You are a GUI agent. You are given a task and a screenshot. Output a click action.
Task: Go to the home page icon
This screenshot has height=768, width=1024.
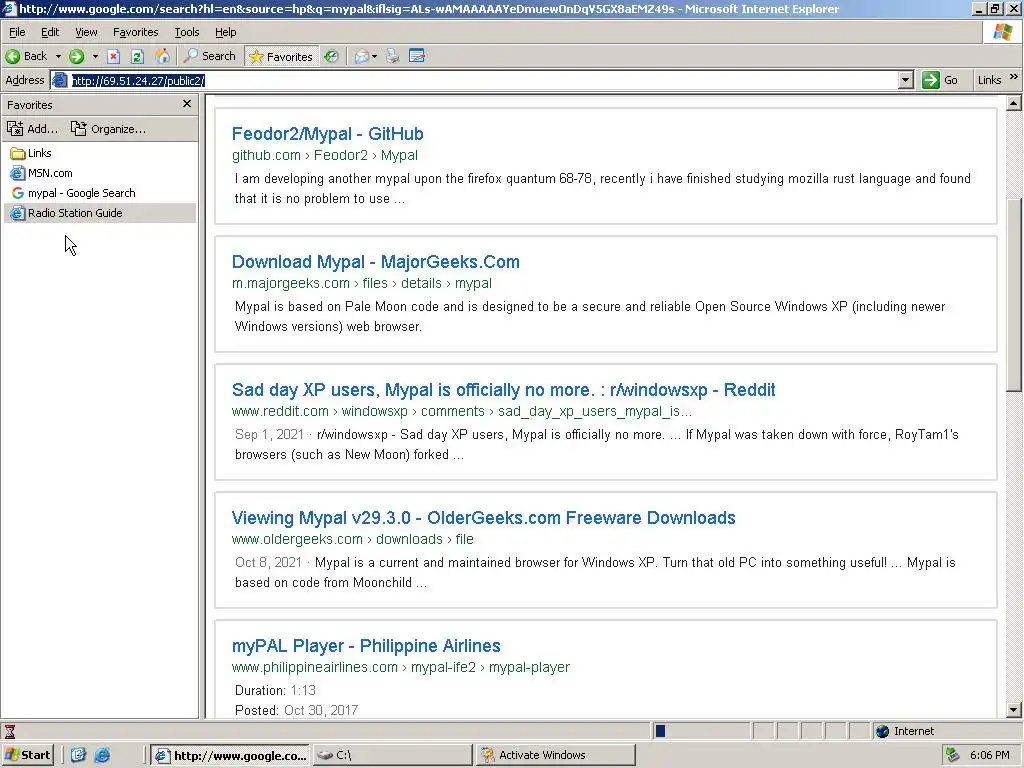(162, 56)
